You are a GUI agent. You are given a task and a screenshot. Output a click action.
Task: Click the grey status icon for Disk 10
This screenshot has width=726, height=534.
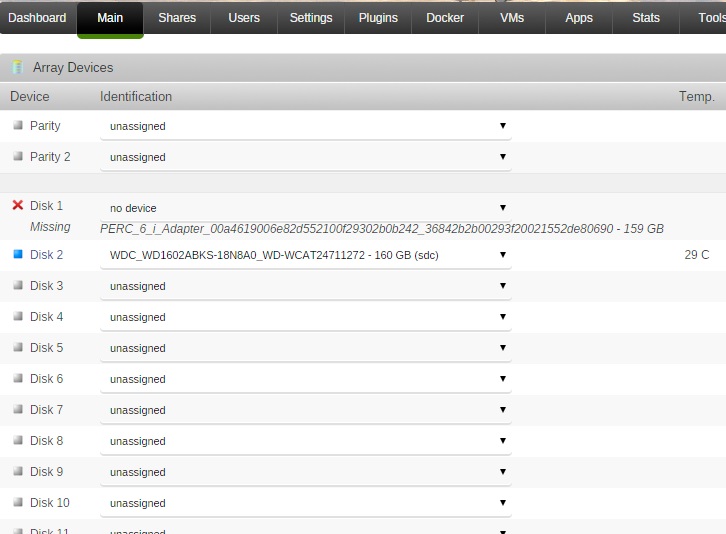tap(18, 502)
